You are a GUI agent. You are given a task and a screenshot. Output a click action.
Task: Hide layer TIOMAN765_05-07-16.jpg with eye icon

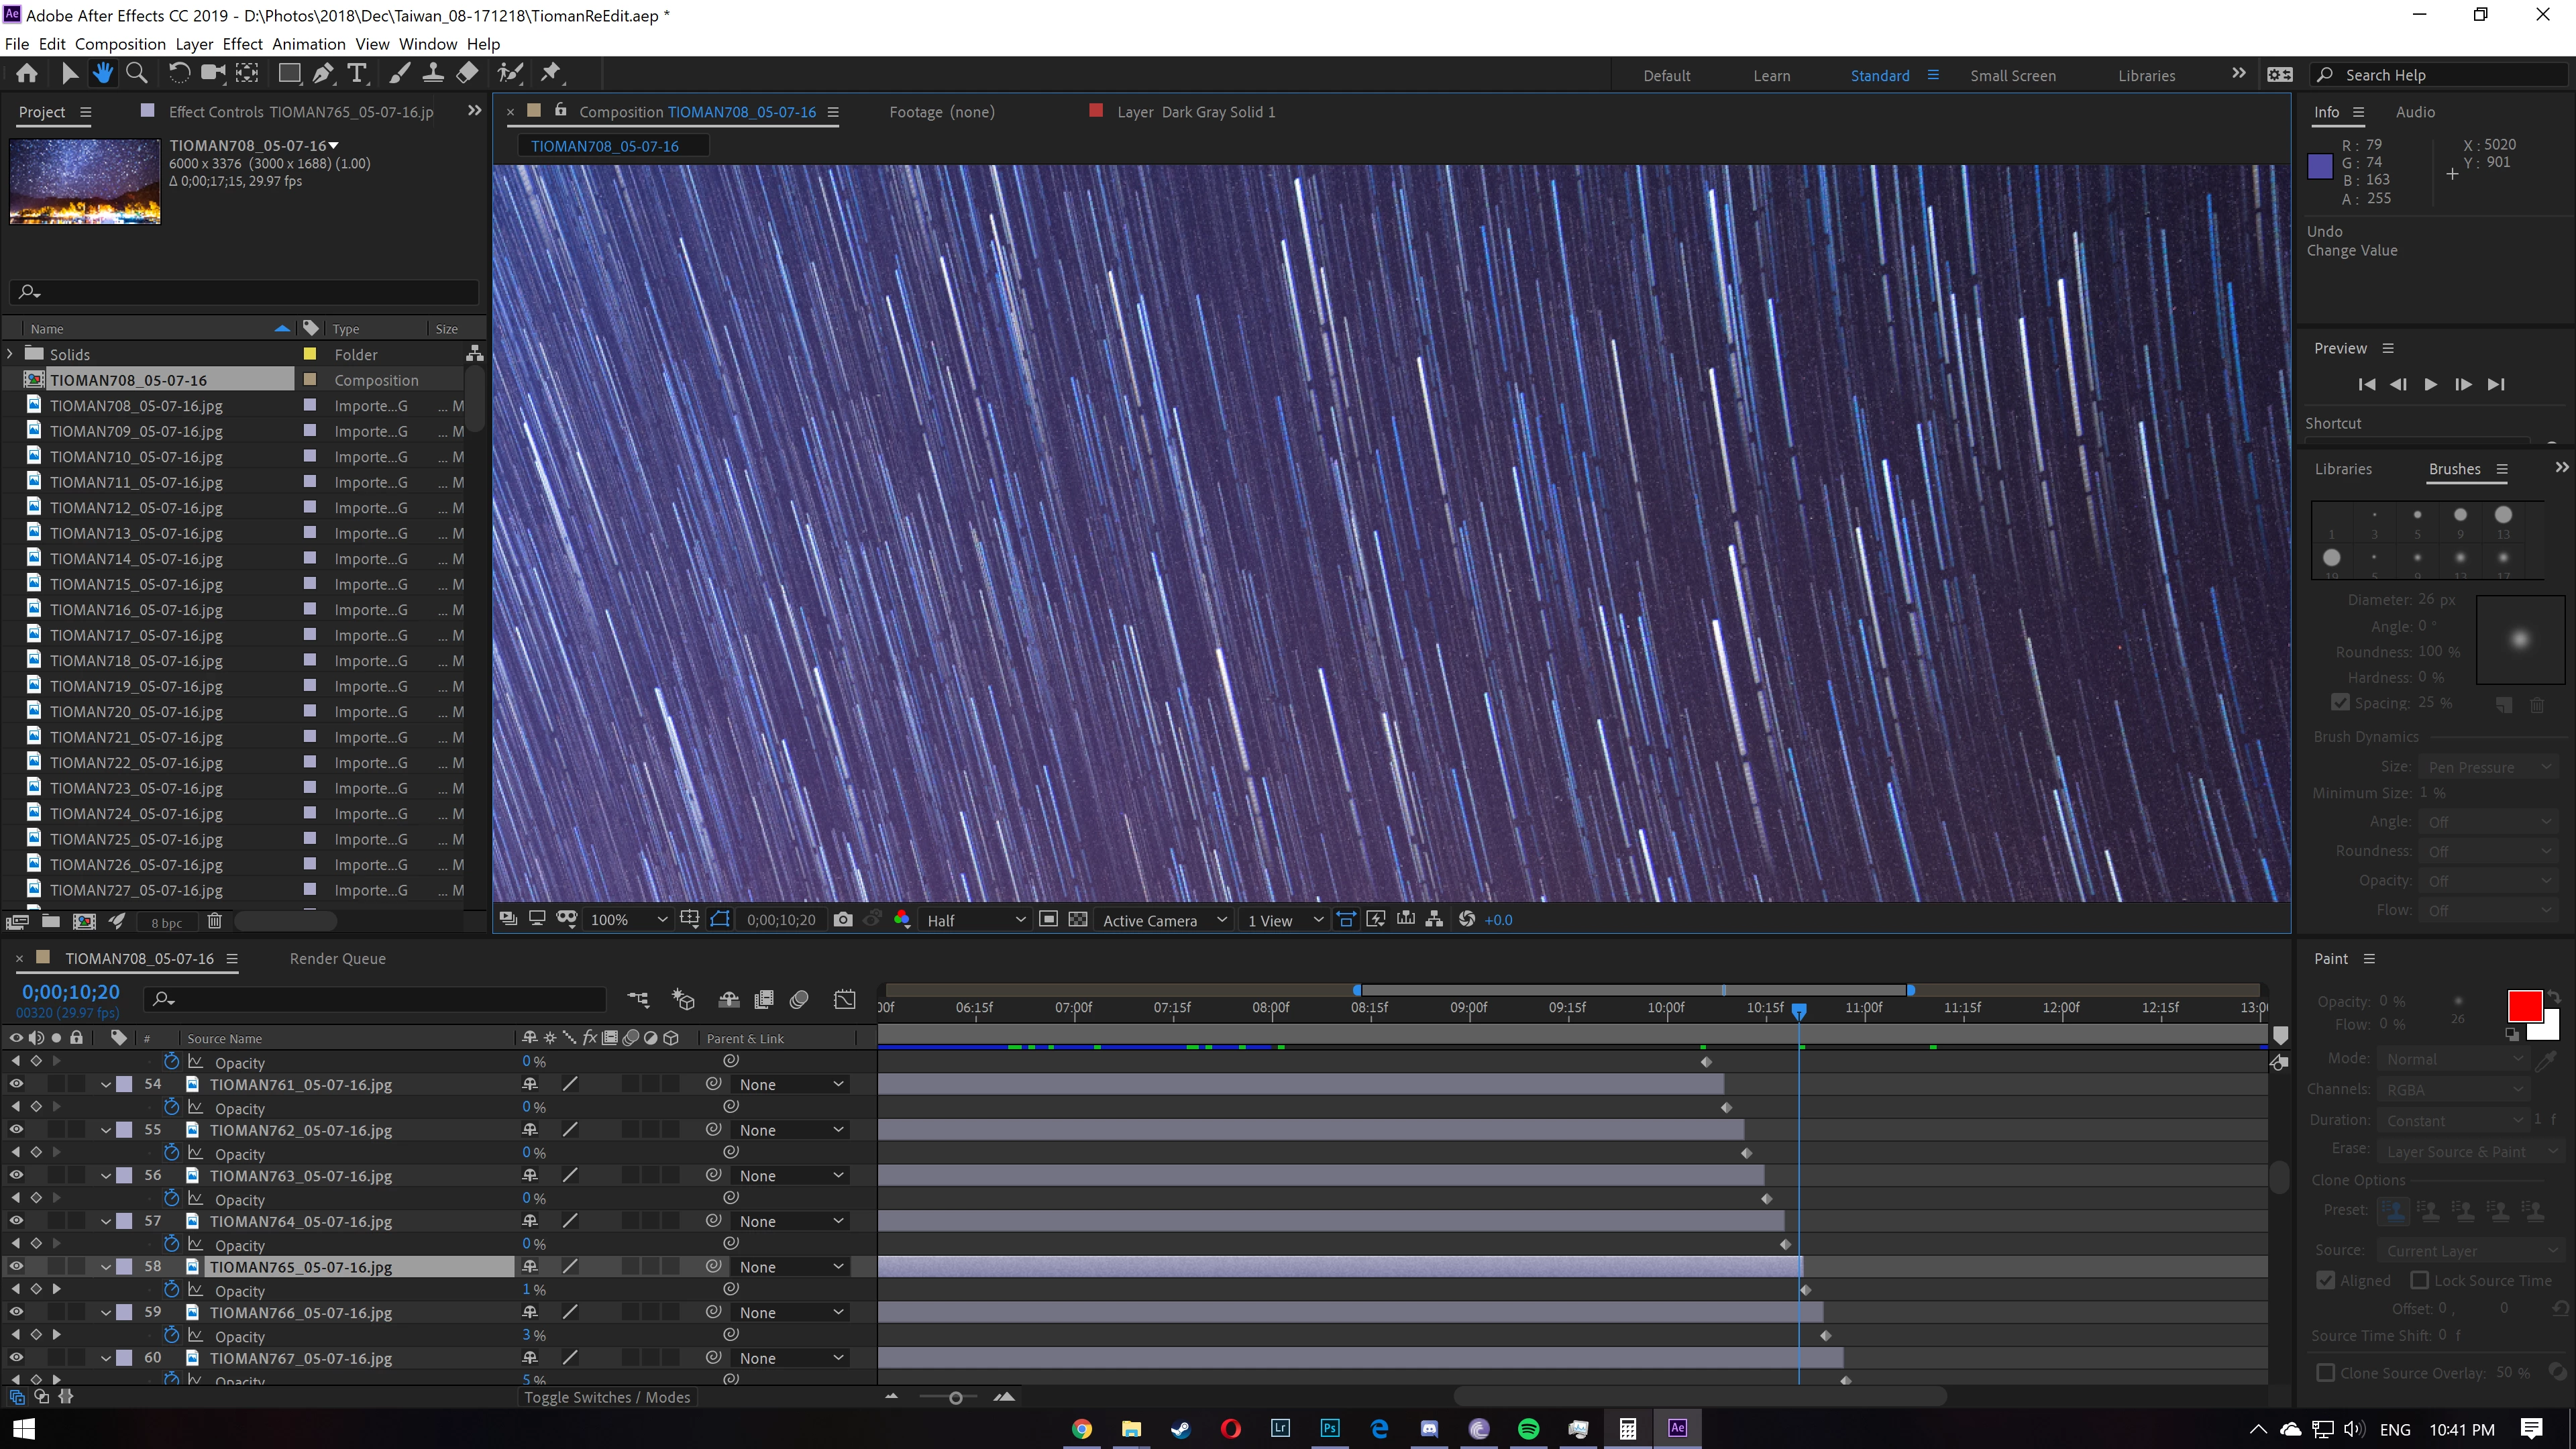point(16,1266)
